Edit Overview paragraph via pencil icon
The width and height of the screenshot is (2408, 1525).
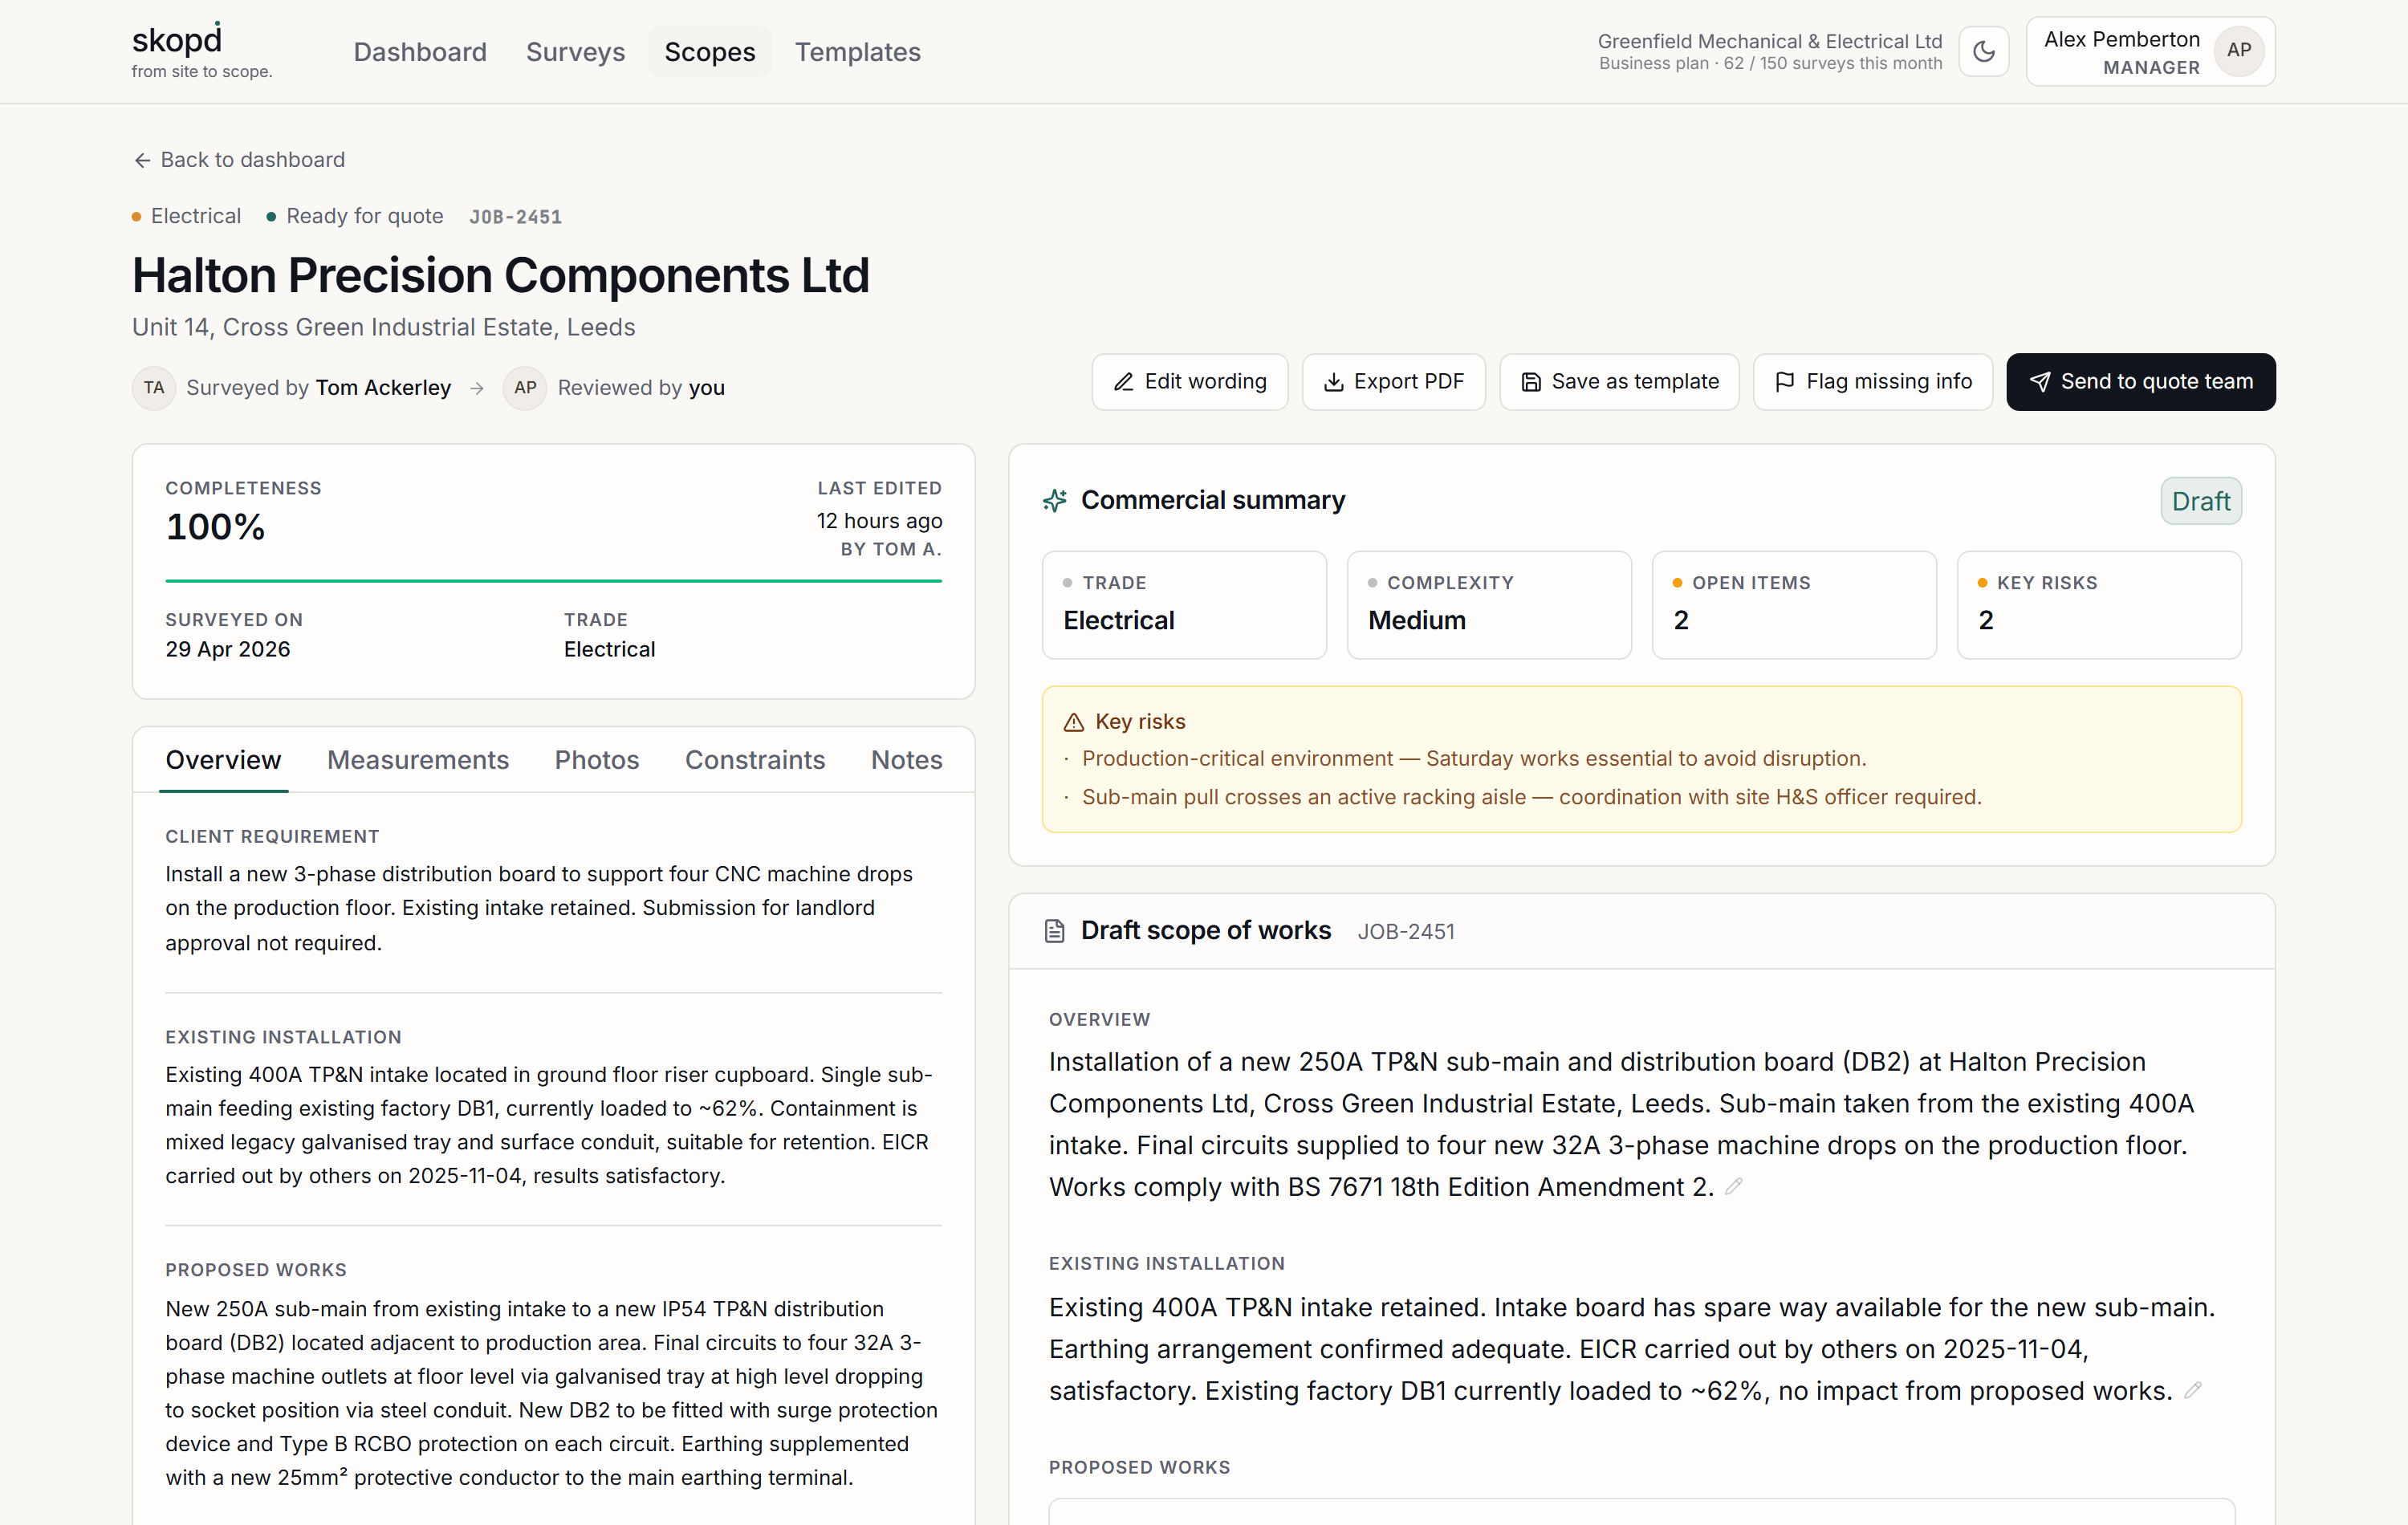click(1734, 1186)
